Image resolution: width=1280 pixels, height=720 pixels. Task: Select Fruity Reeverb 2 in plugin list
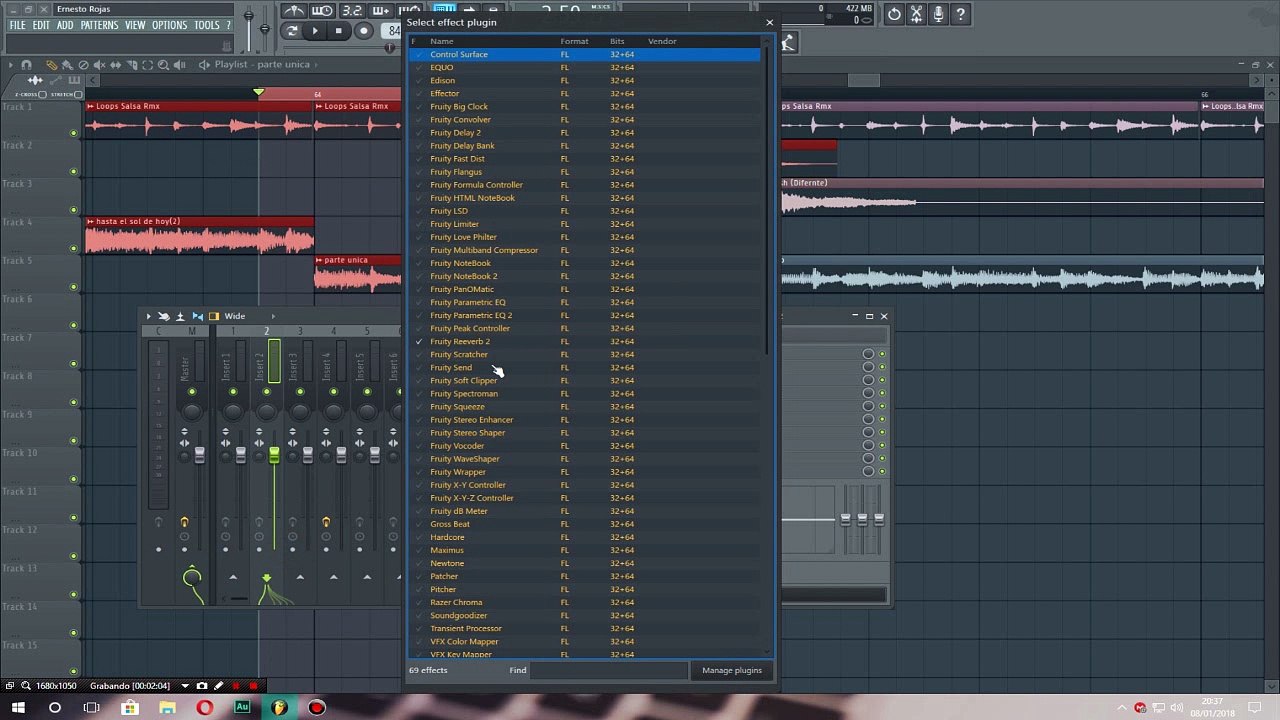585,341
